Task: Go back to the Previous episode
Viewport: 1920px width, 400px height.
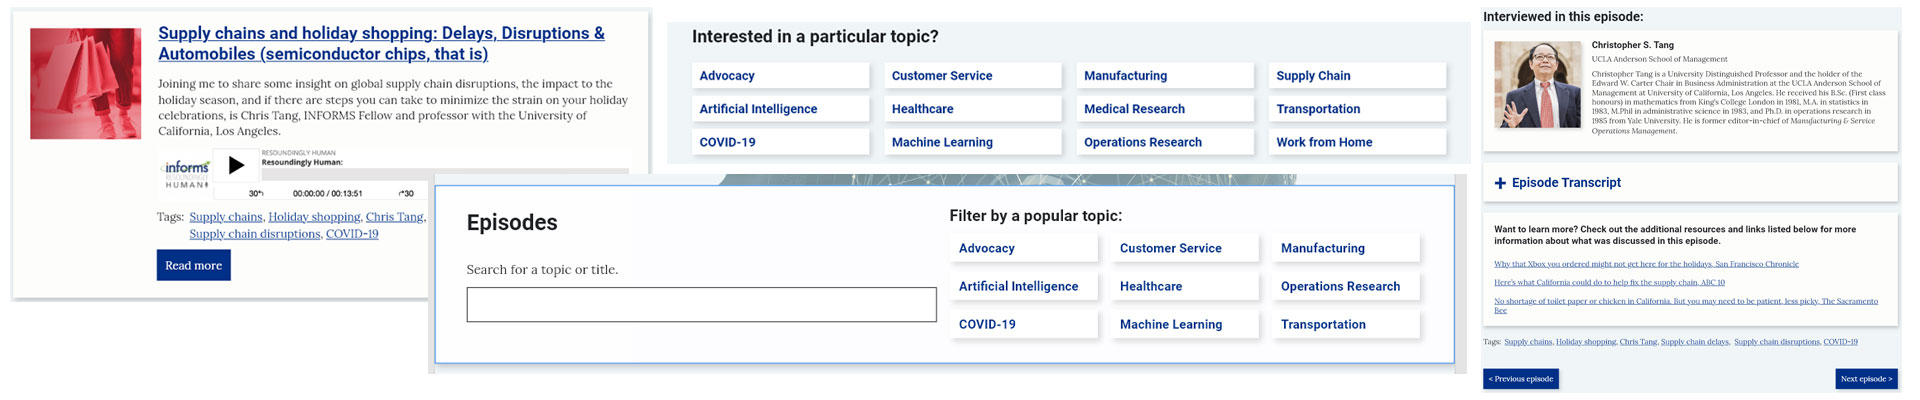Action: [1520, 379]
